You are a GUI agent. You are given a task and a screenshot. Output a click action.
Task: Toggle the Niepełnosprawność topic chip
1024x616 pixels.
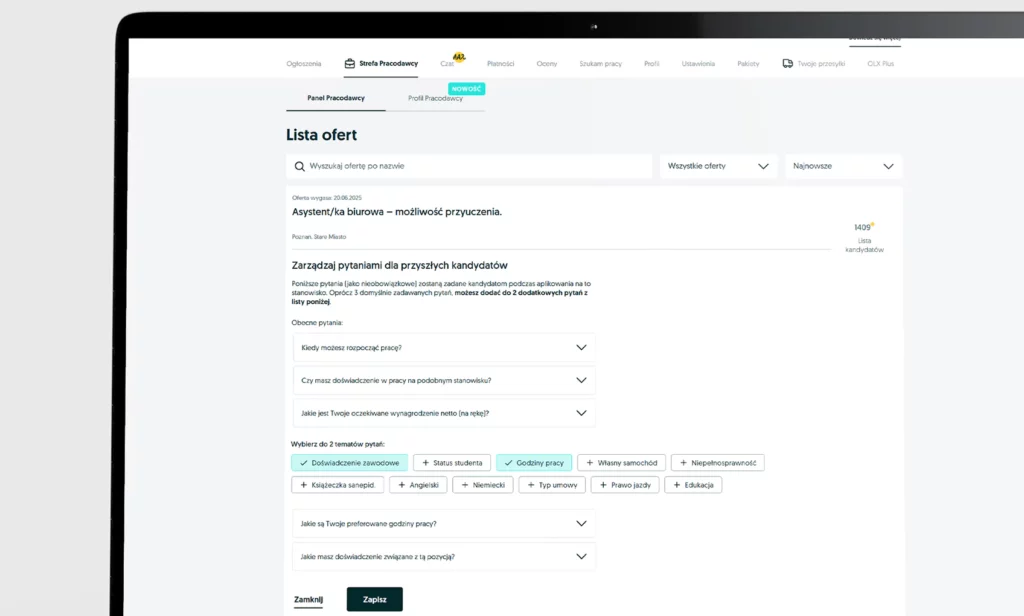[717, 463]
